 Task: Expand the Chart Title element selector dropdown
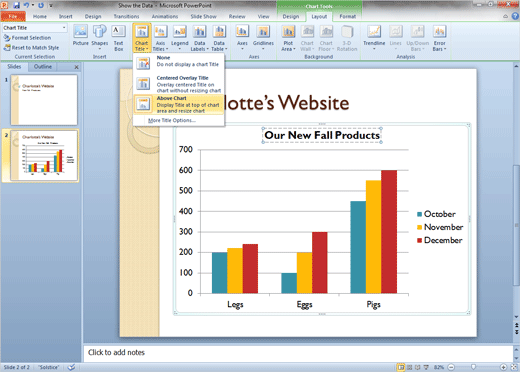(x=64, y=28)
